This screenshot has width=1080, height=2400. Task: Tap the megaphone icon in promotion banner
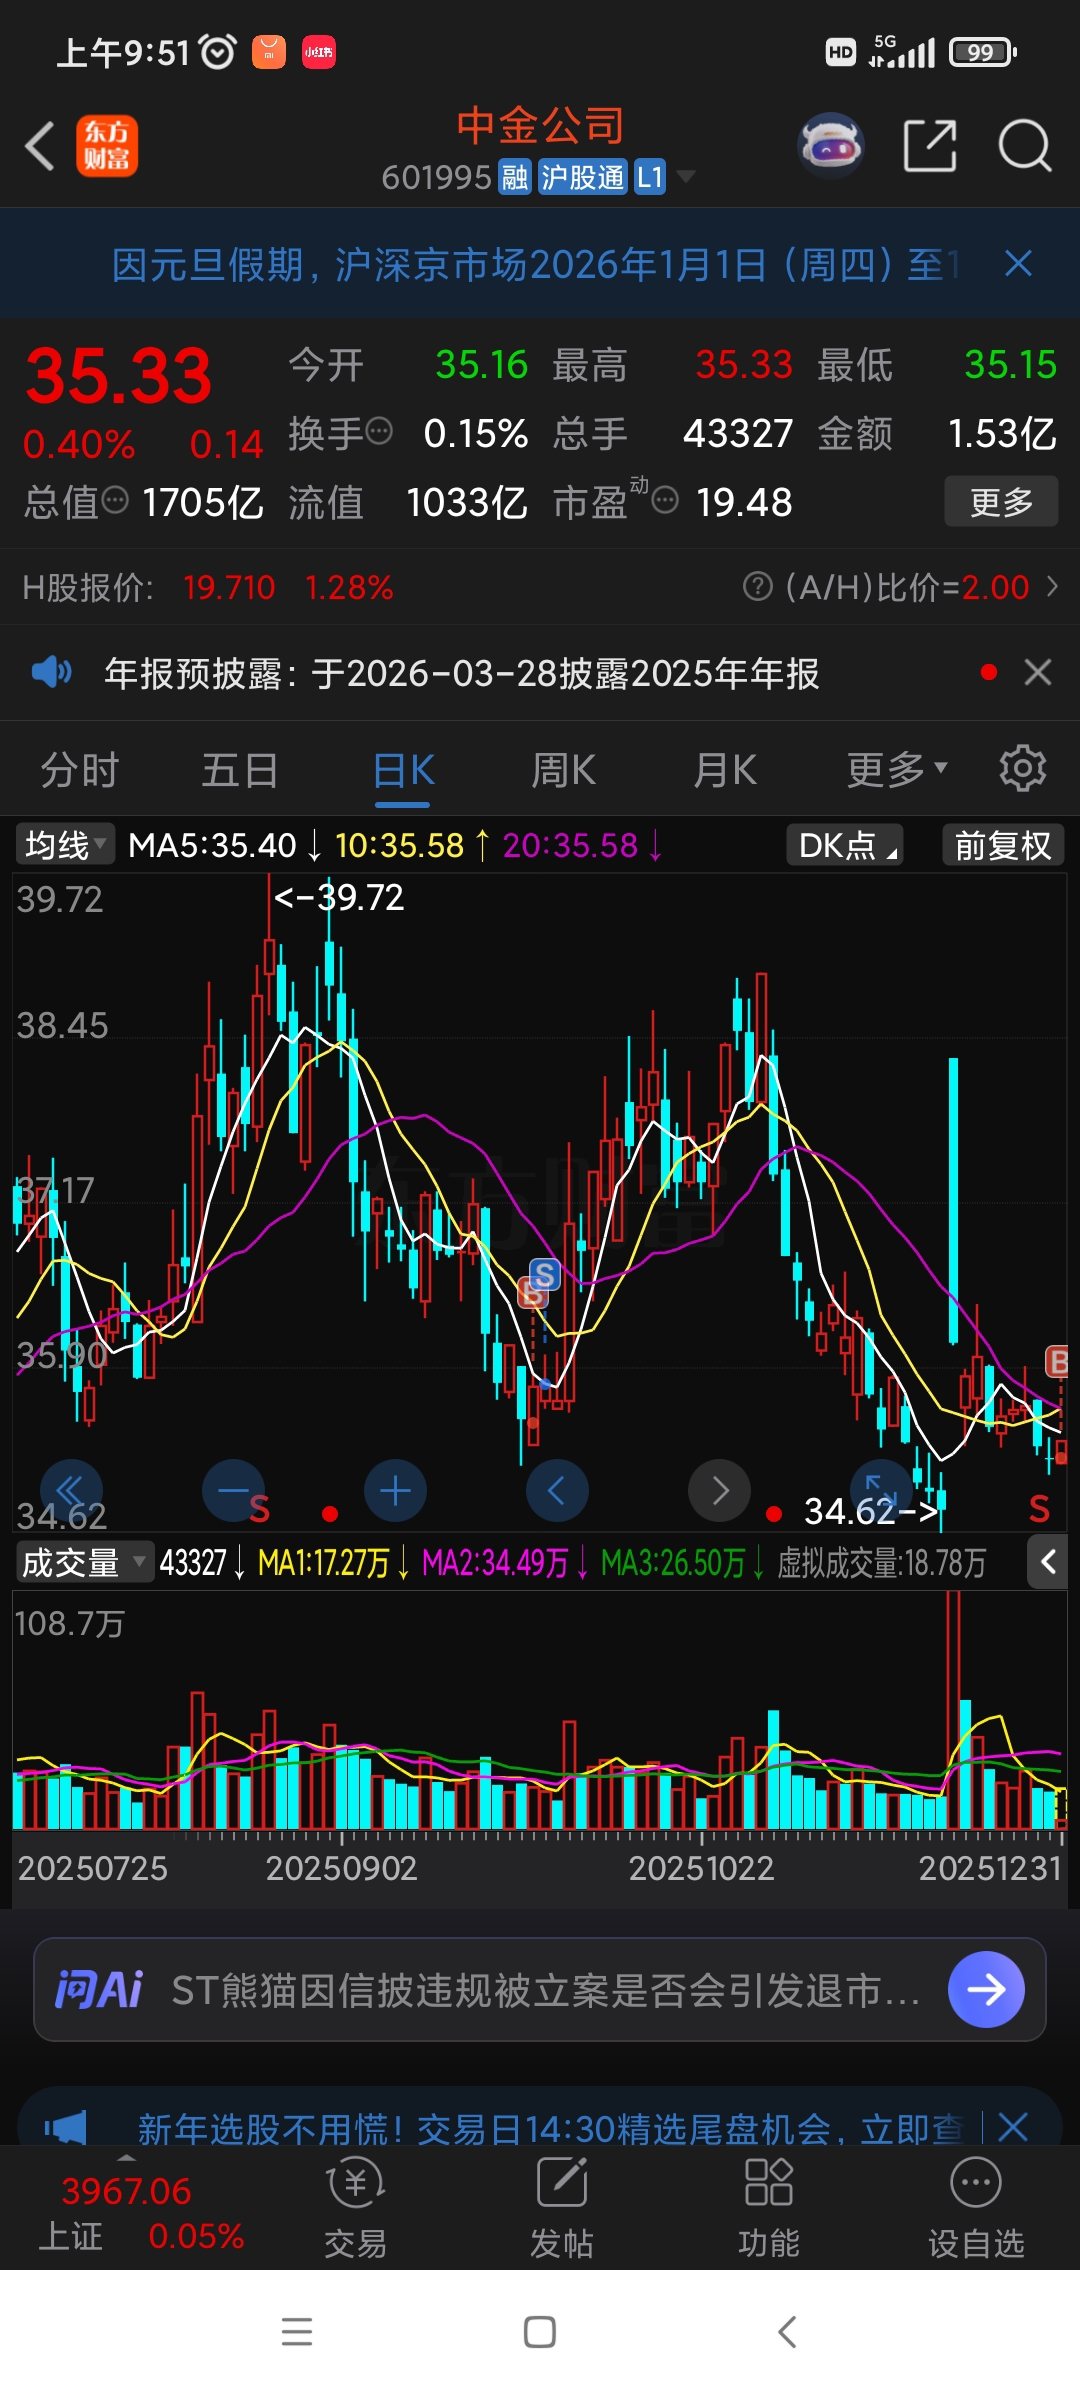pyautogui.click(x=66, y=2127)
